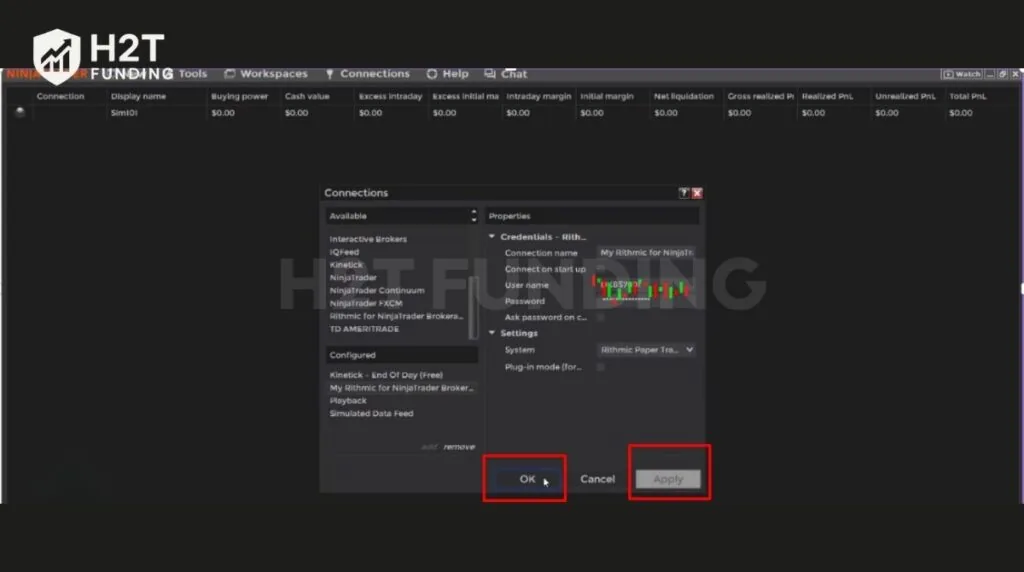Click the Sim101 account display name cell
The image size is (1024, 572).
click(x=124, y=112)
